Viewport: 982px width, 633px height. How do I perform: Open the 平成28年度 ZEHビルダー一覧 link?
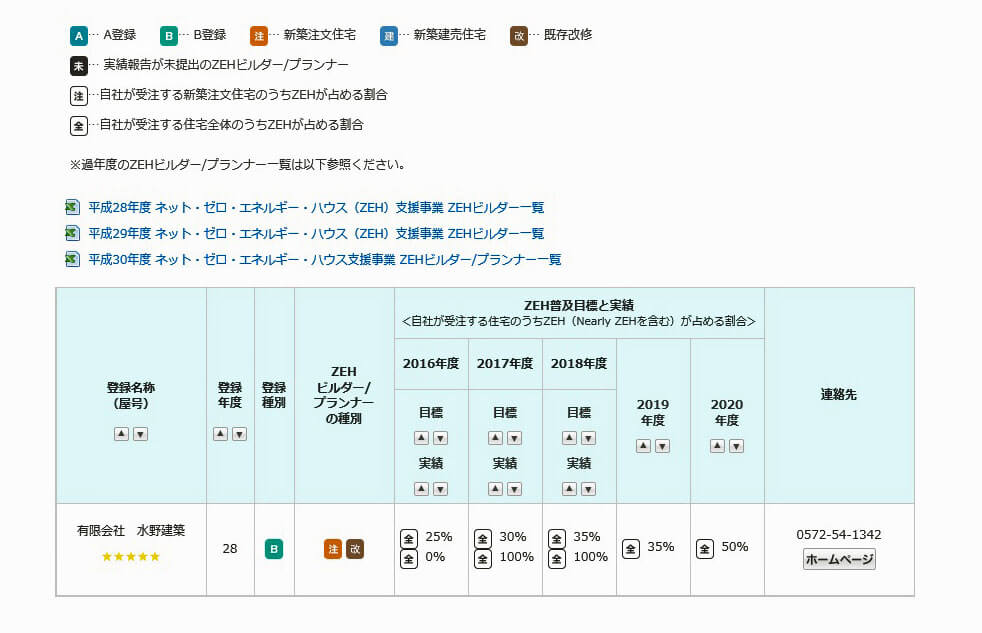tap(316, 208)
